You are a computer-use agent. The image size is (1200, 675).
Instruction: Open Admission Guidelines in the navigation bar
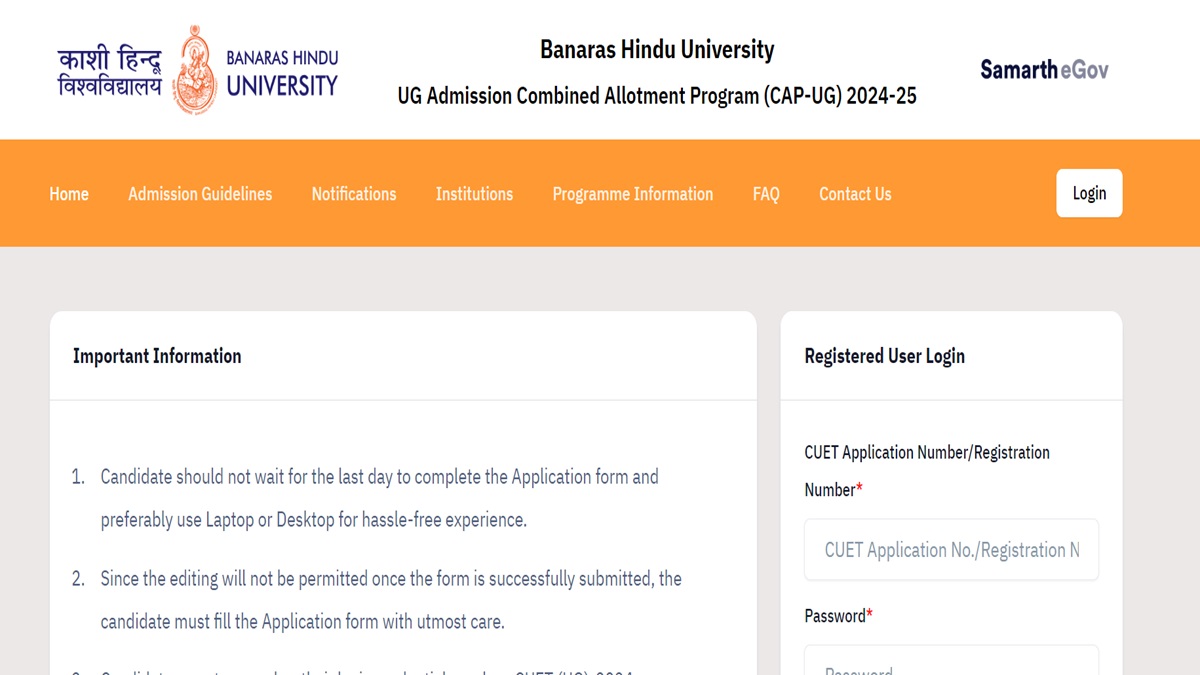click(x=200, y=194)
